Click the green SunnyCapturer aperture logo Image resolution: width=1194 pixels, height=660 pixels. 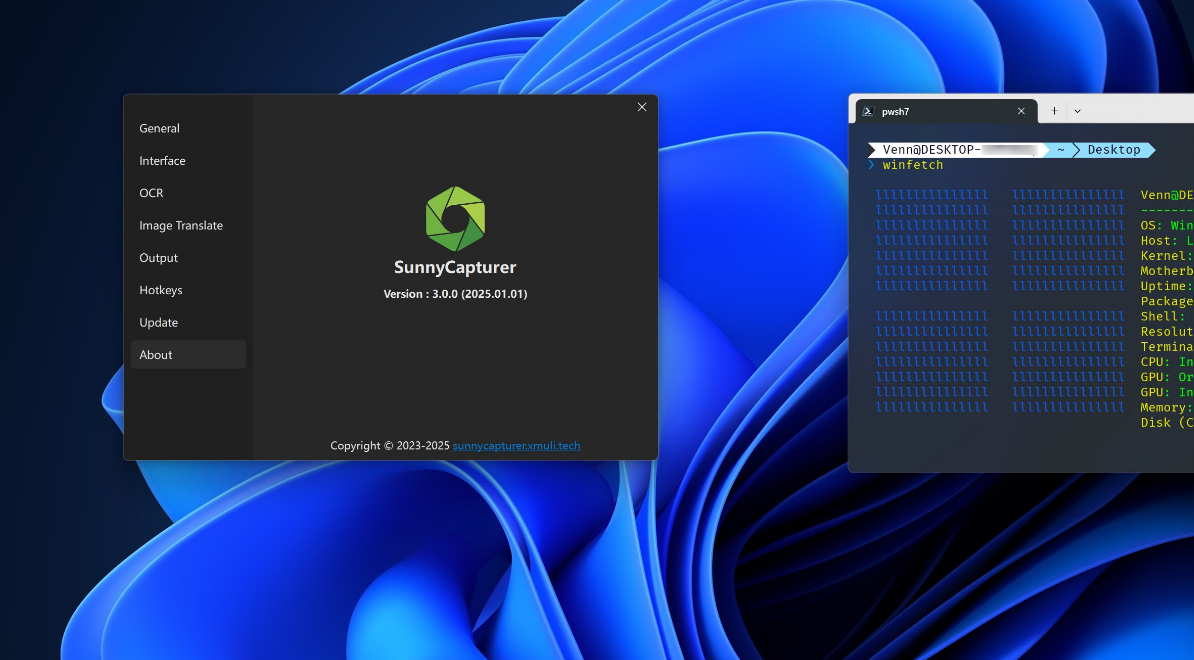[x=455, y=218]
